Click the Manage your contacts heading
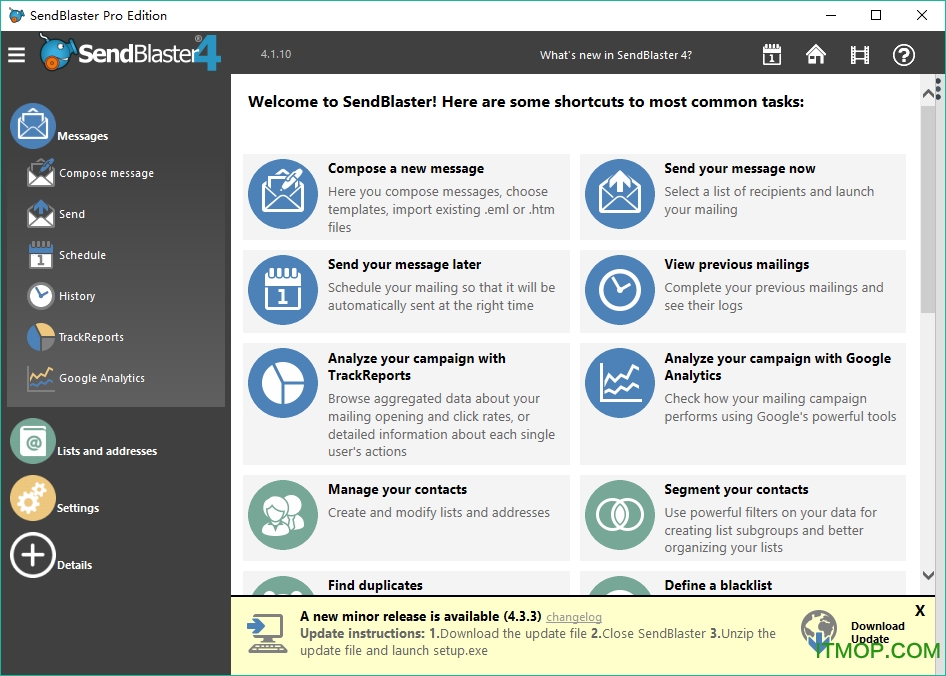Viewport: 946px width, 676px height. (397, 489)
